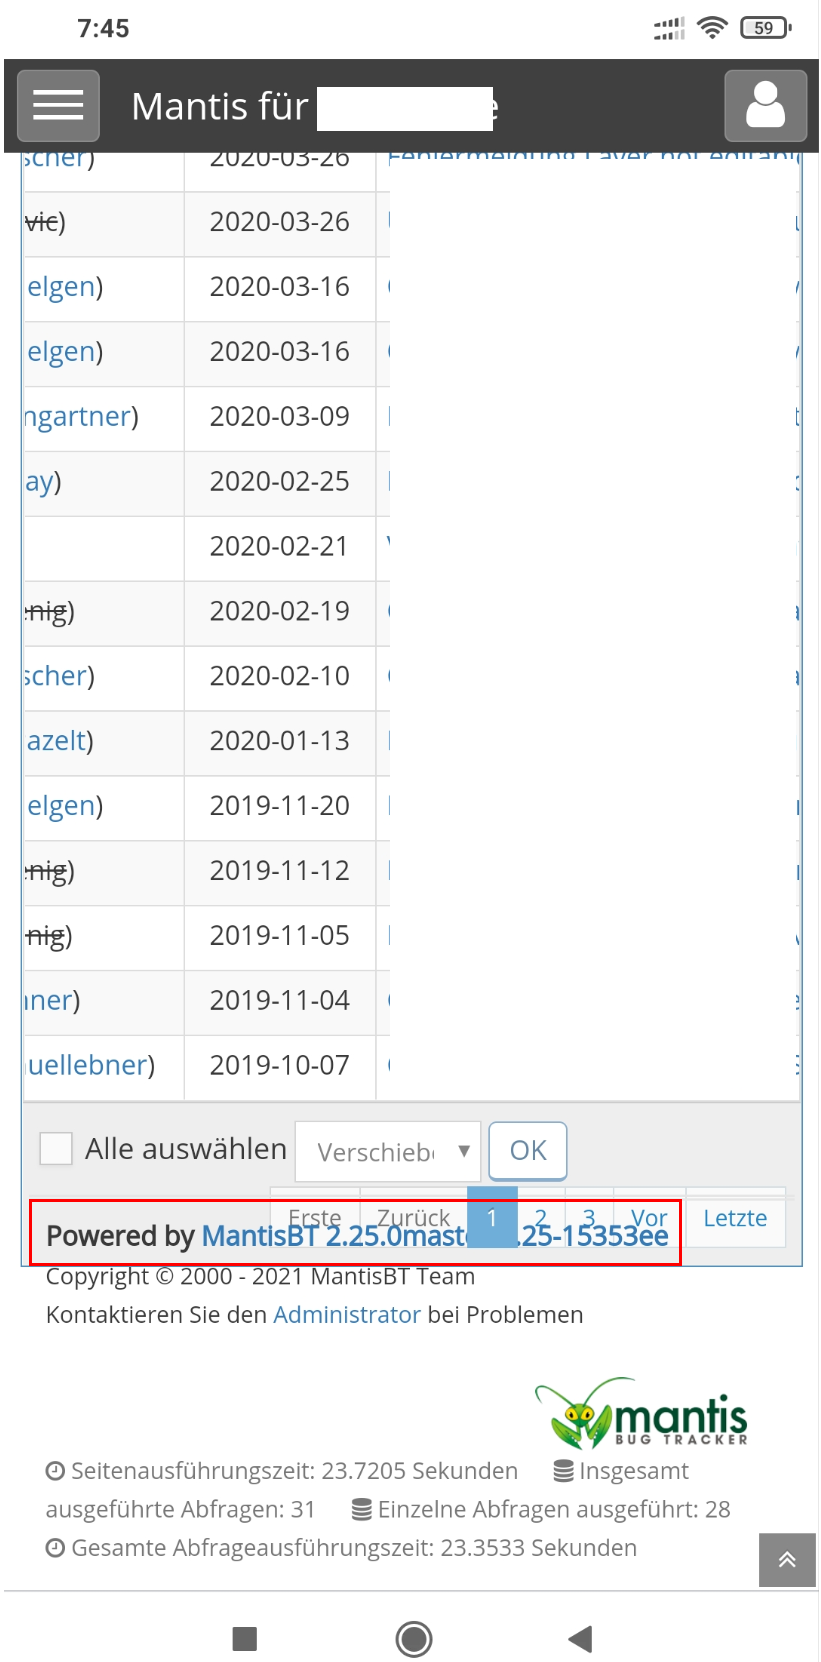The image size is (821, 1662).
Task: Select pagination page 3
Action: click(589, 1216)
